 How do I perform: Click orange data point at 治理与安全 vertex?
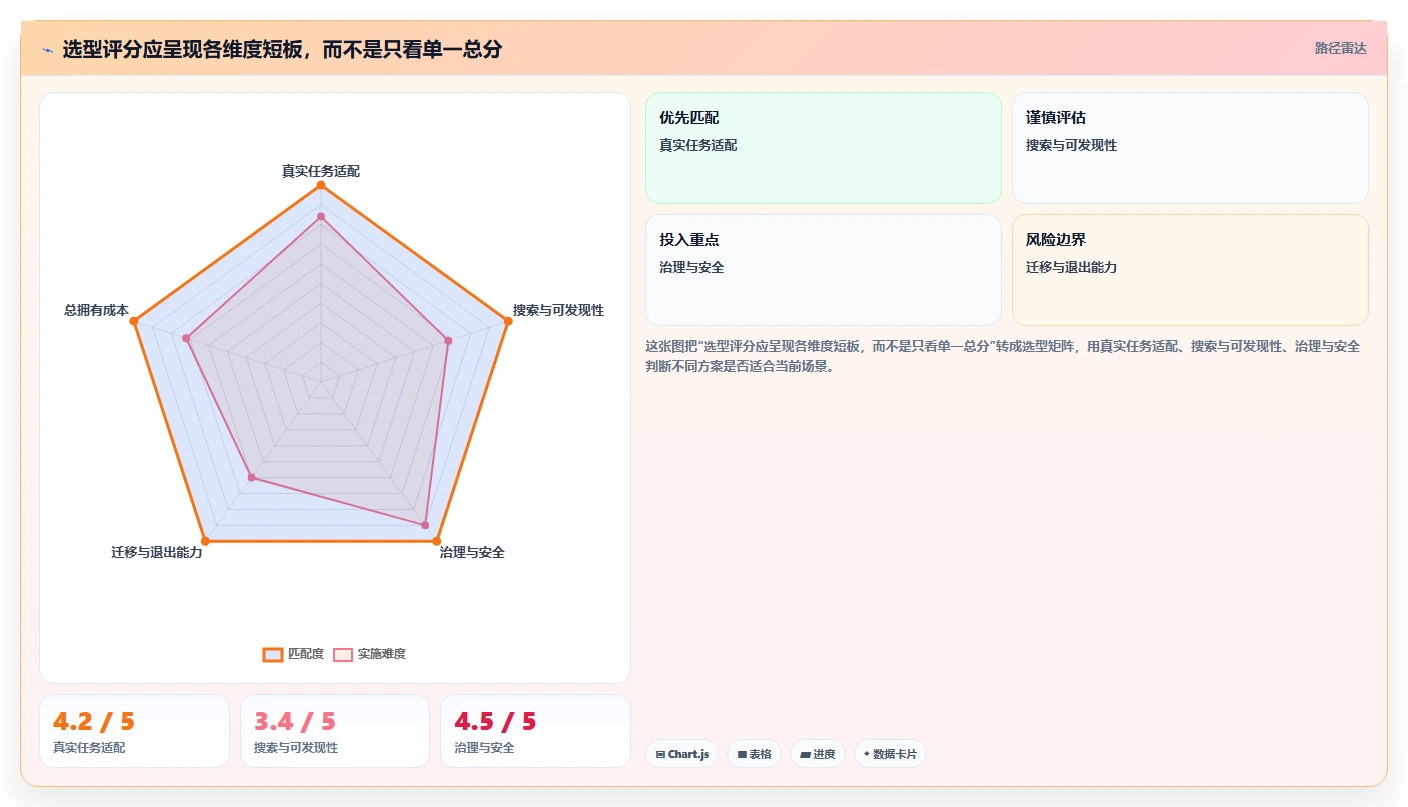[436, 541]
